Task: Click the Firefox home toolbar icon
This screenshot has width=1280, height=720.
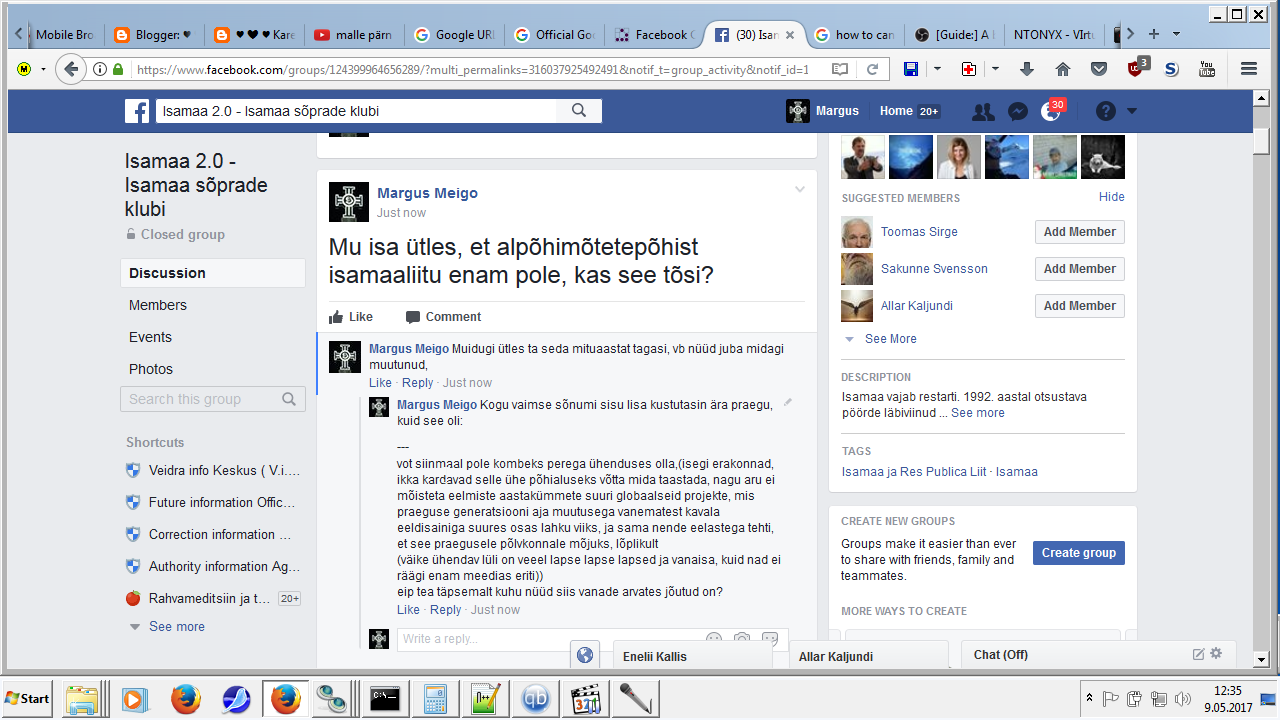Action: [x=1063, y=69]
